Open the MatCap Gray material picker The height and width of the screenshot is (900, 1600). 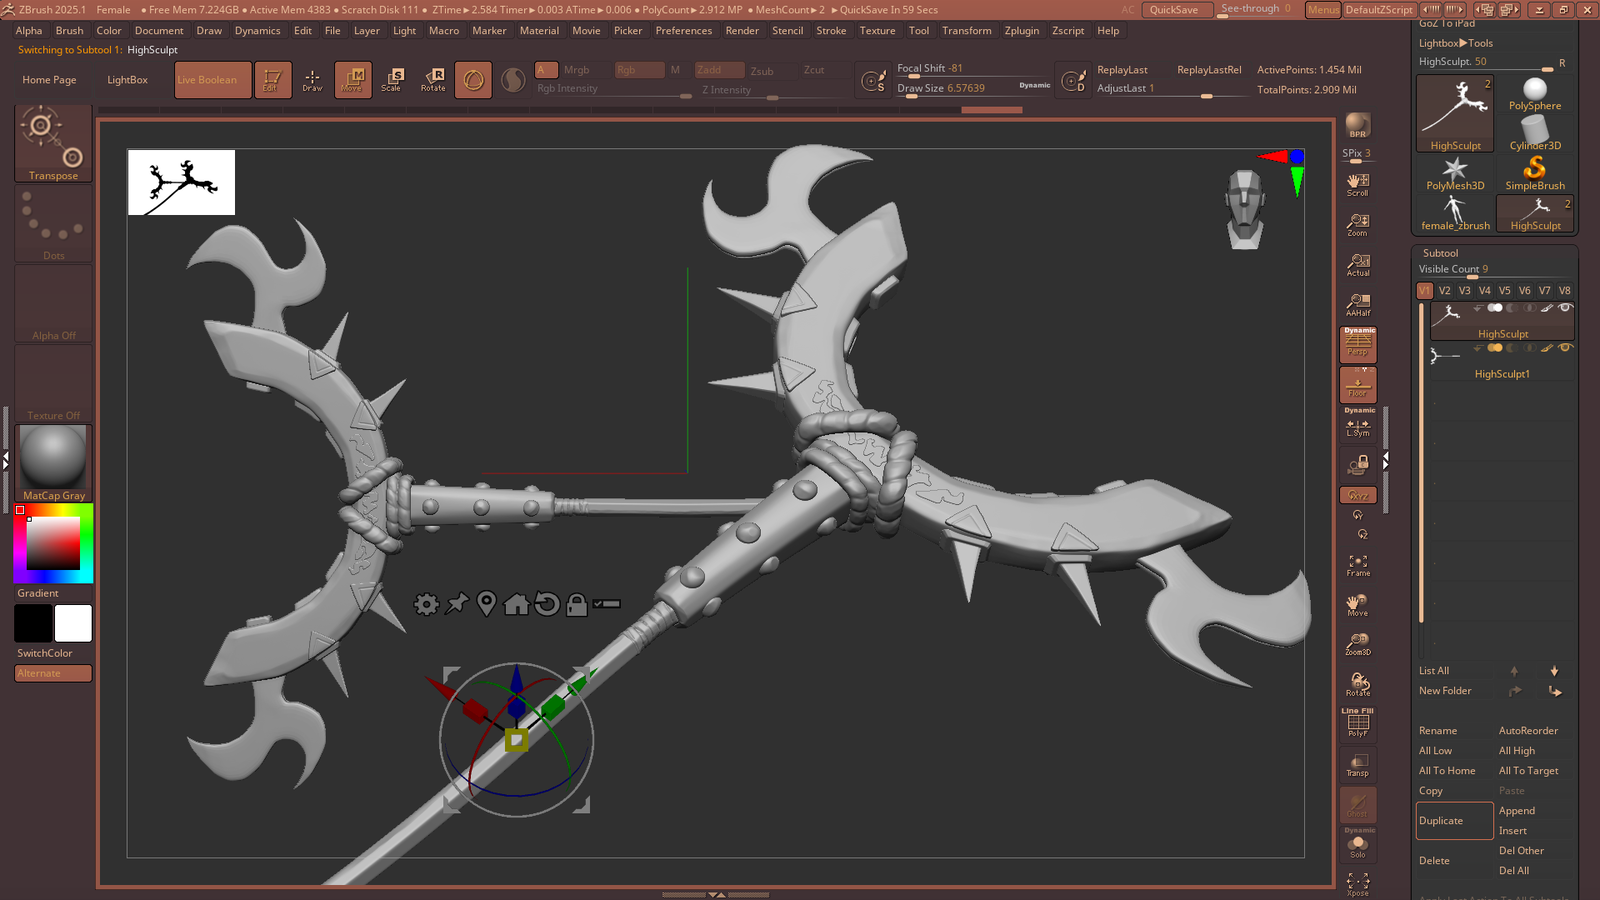pyautogui.click(x=53, y=462)
